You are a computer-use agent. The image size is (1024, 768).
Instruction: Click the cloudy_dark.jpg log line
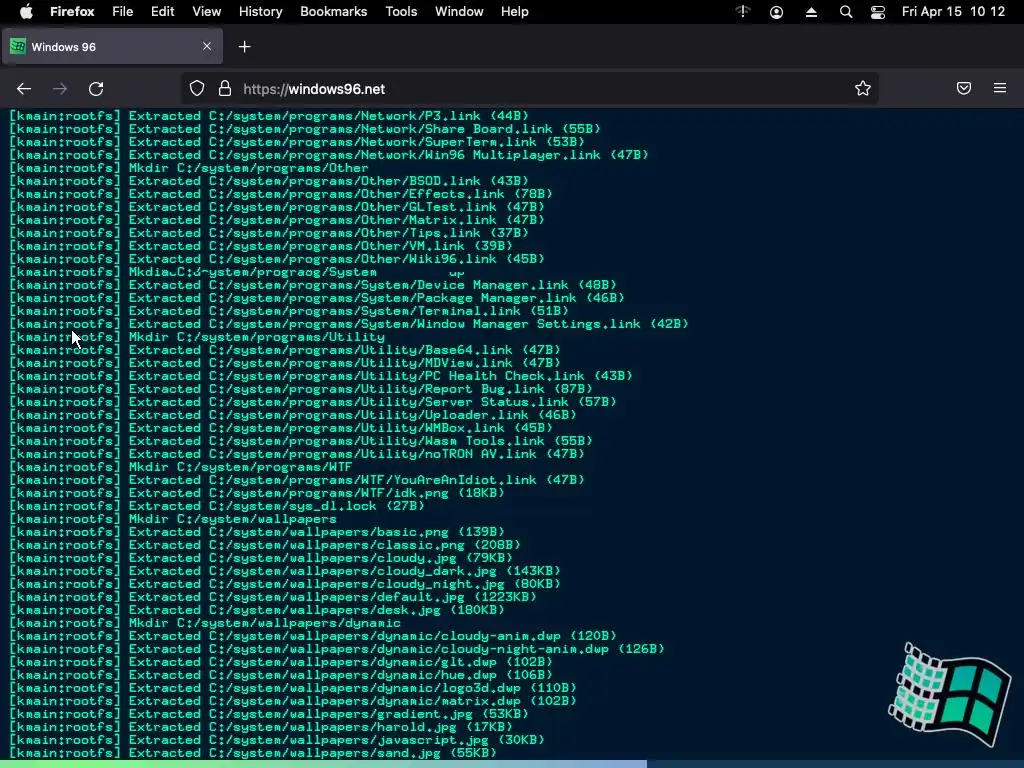tap(285, 571)
